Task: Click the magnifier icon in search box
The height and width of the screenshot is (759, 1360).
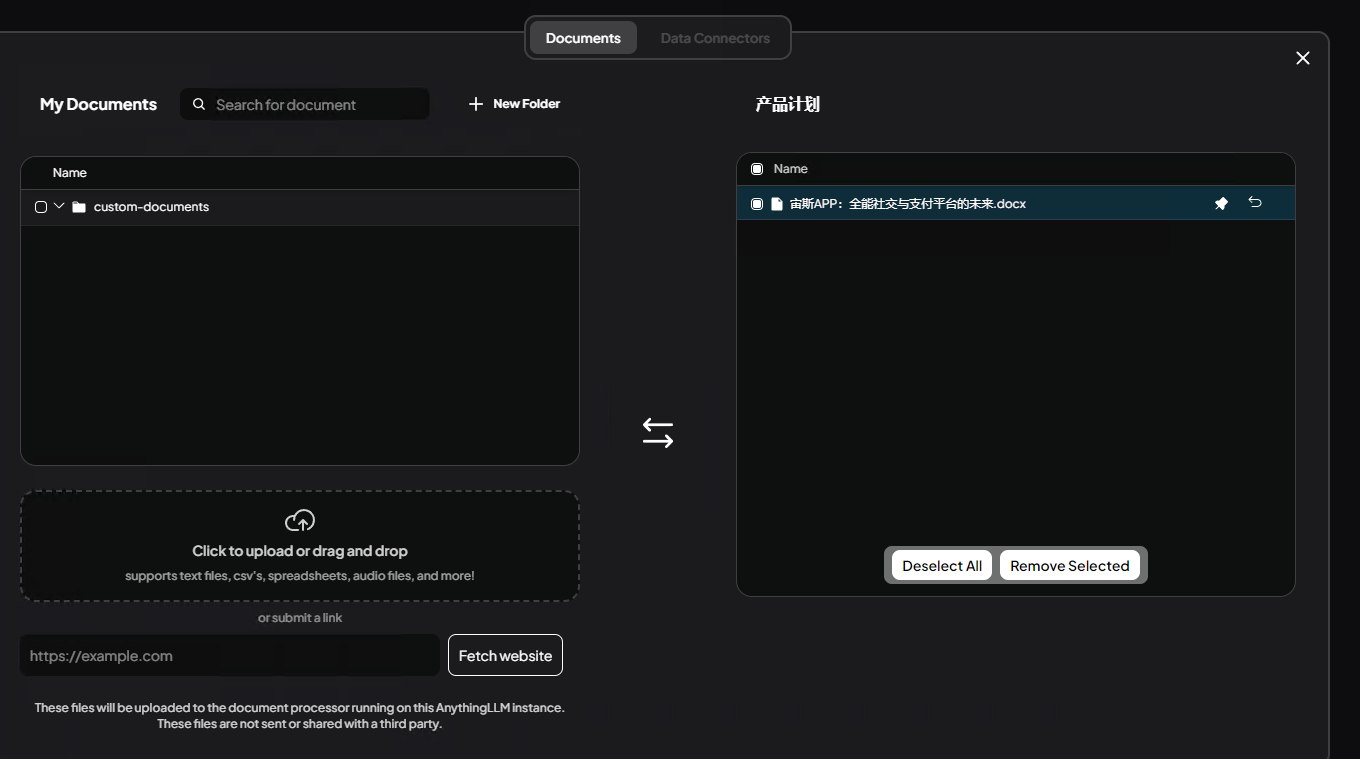Action: click(x=199, y=104)
